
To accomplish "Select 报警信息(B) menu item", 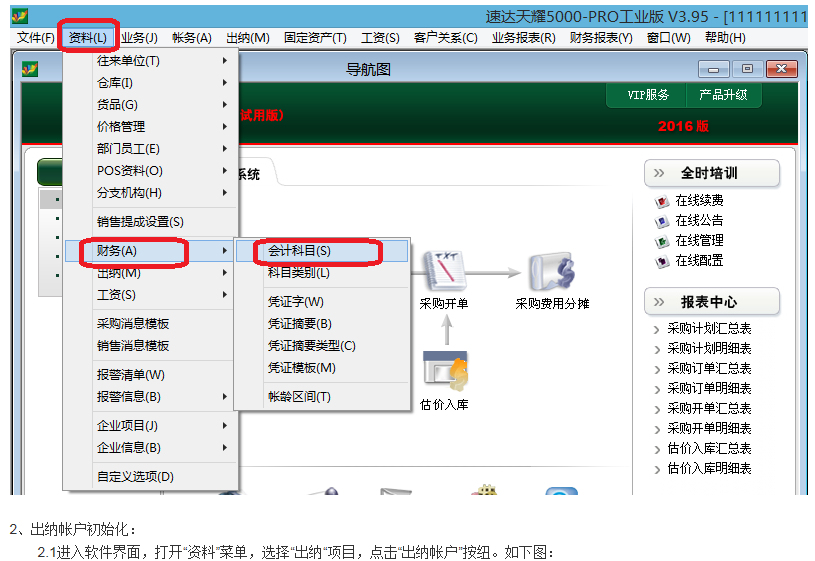I will coord(151,397).
